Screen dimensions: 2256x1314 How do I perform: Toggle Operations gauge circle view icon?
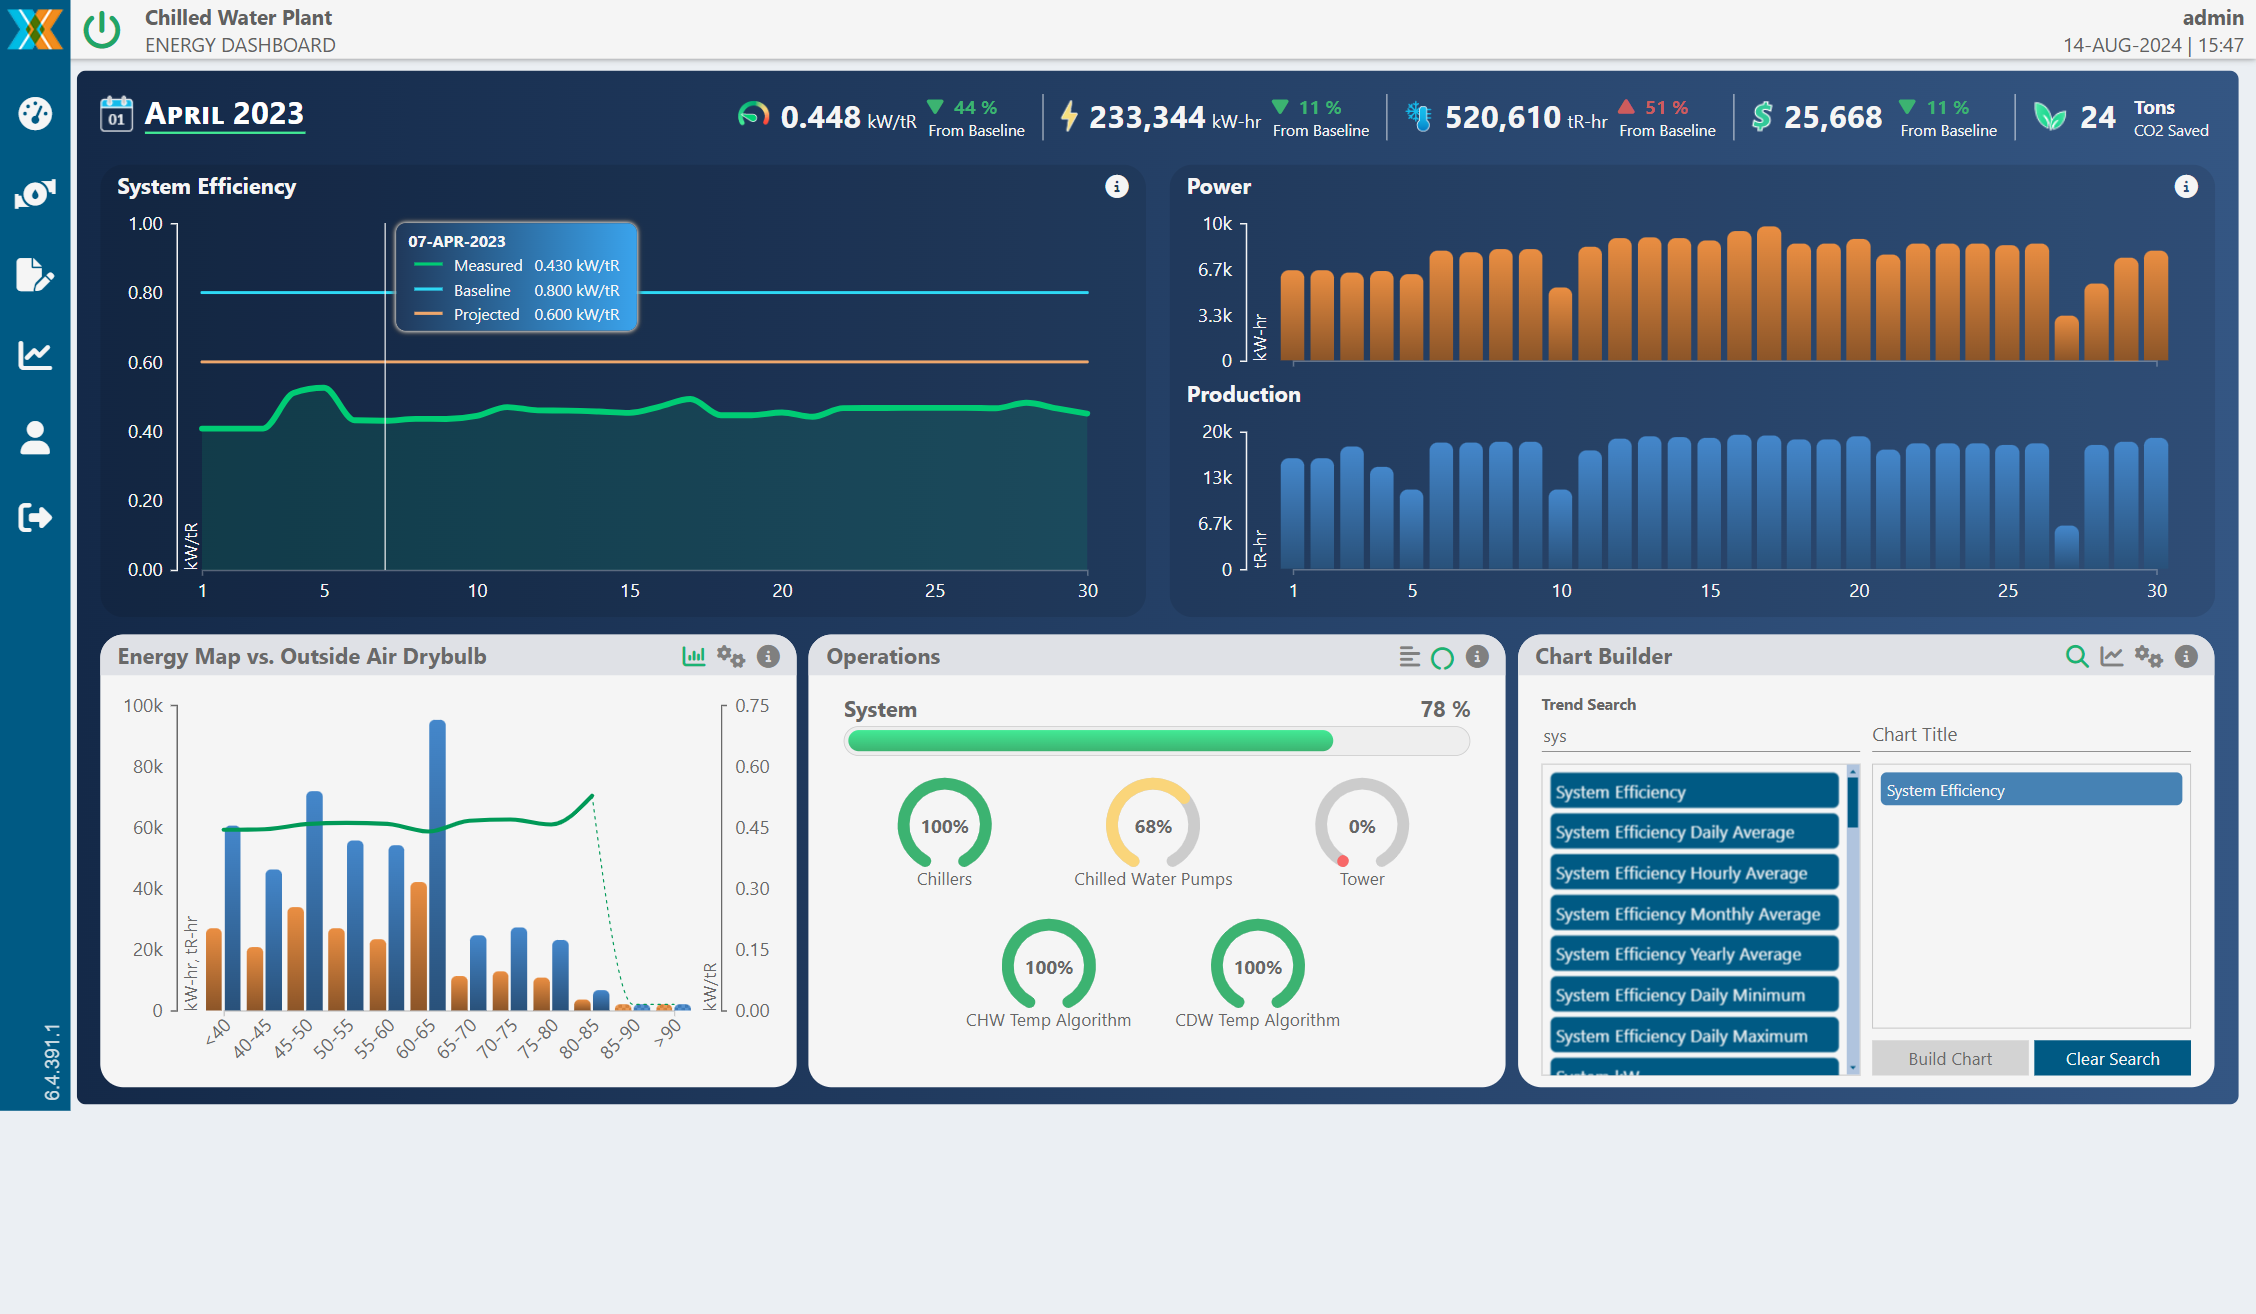pos(1442,657)
